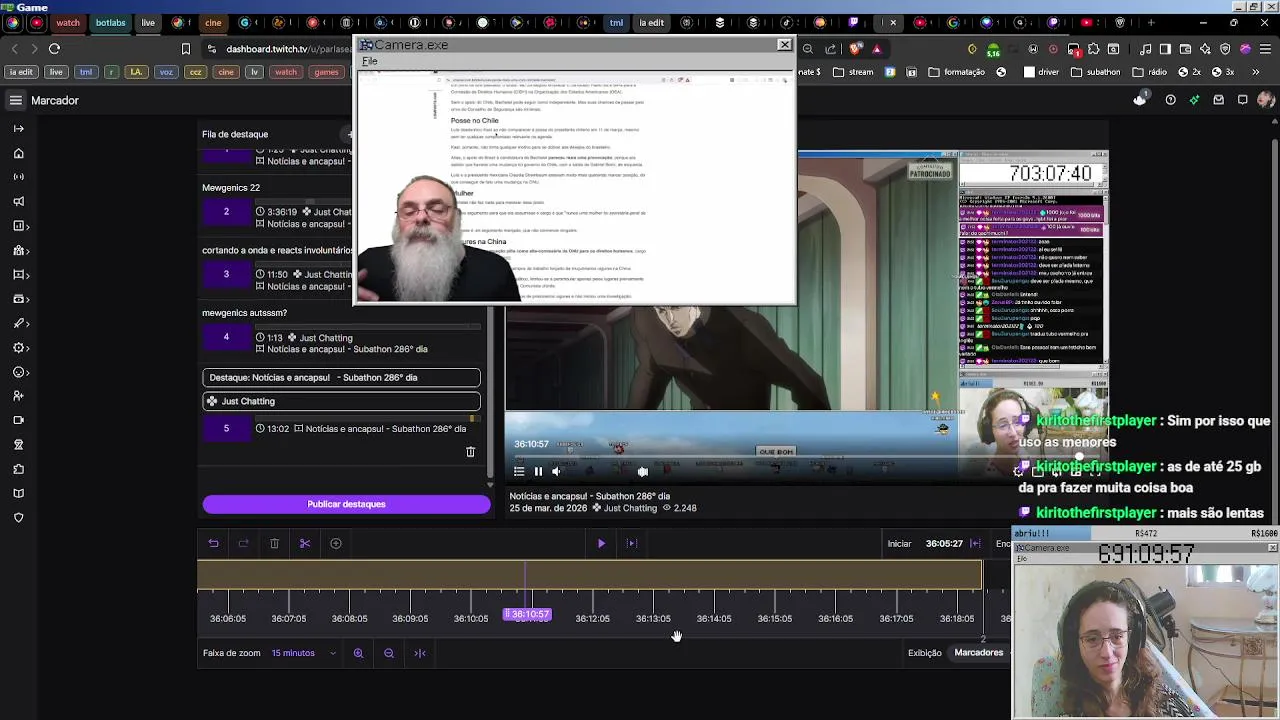Open the Brave shields lion icon
The height and width of the screenshot is (720, 1280).
[857, 48]
